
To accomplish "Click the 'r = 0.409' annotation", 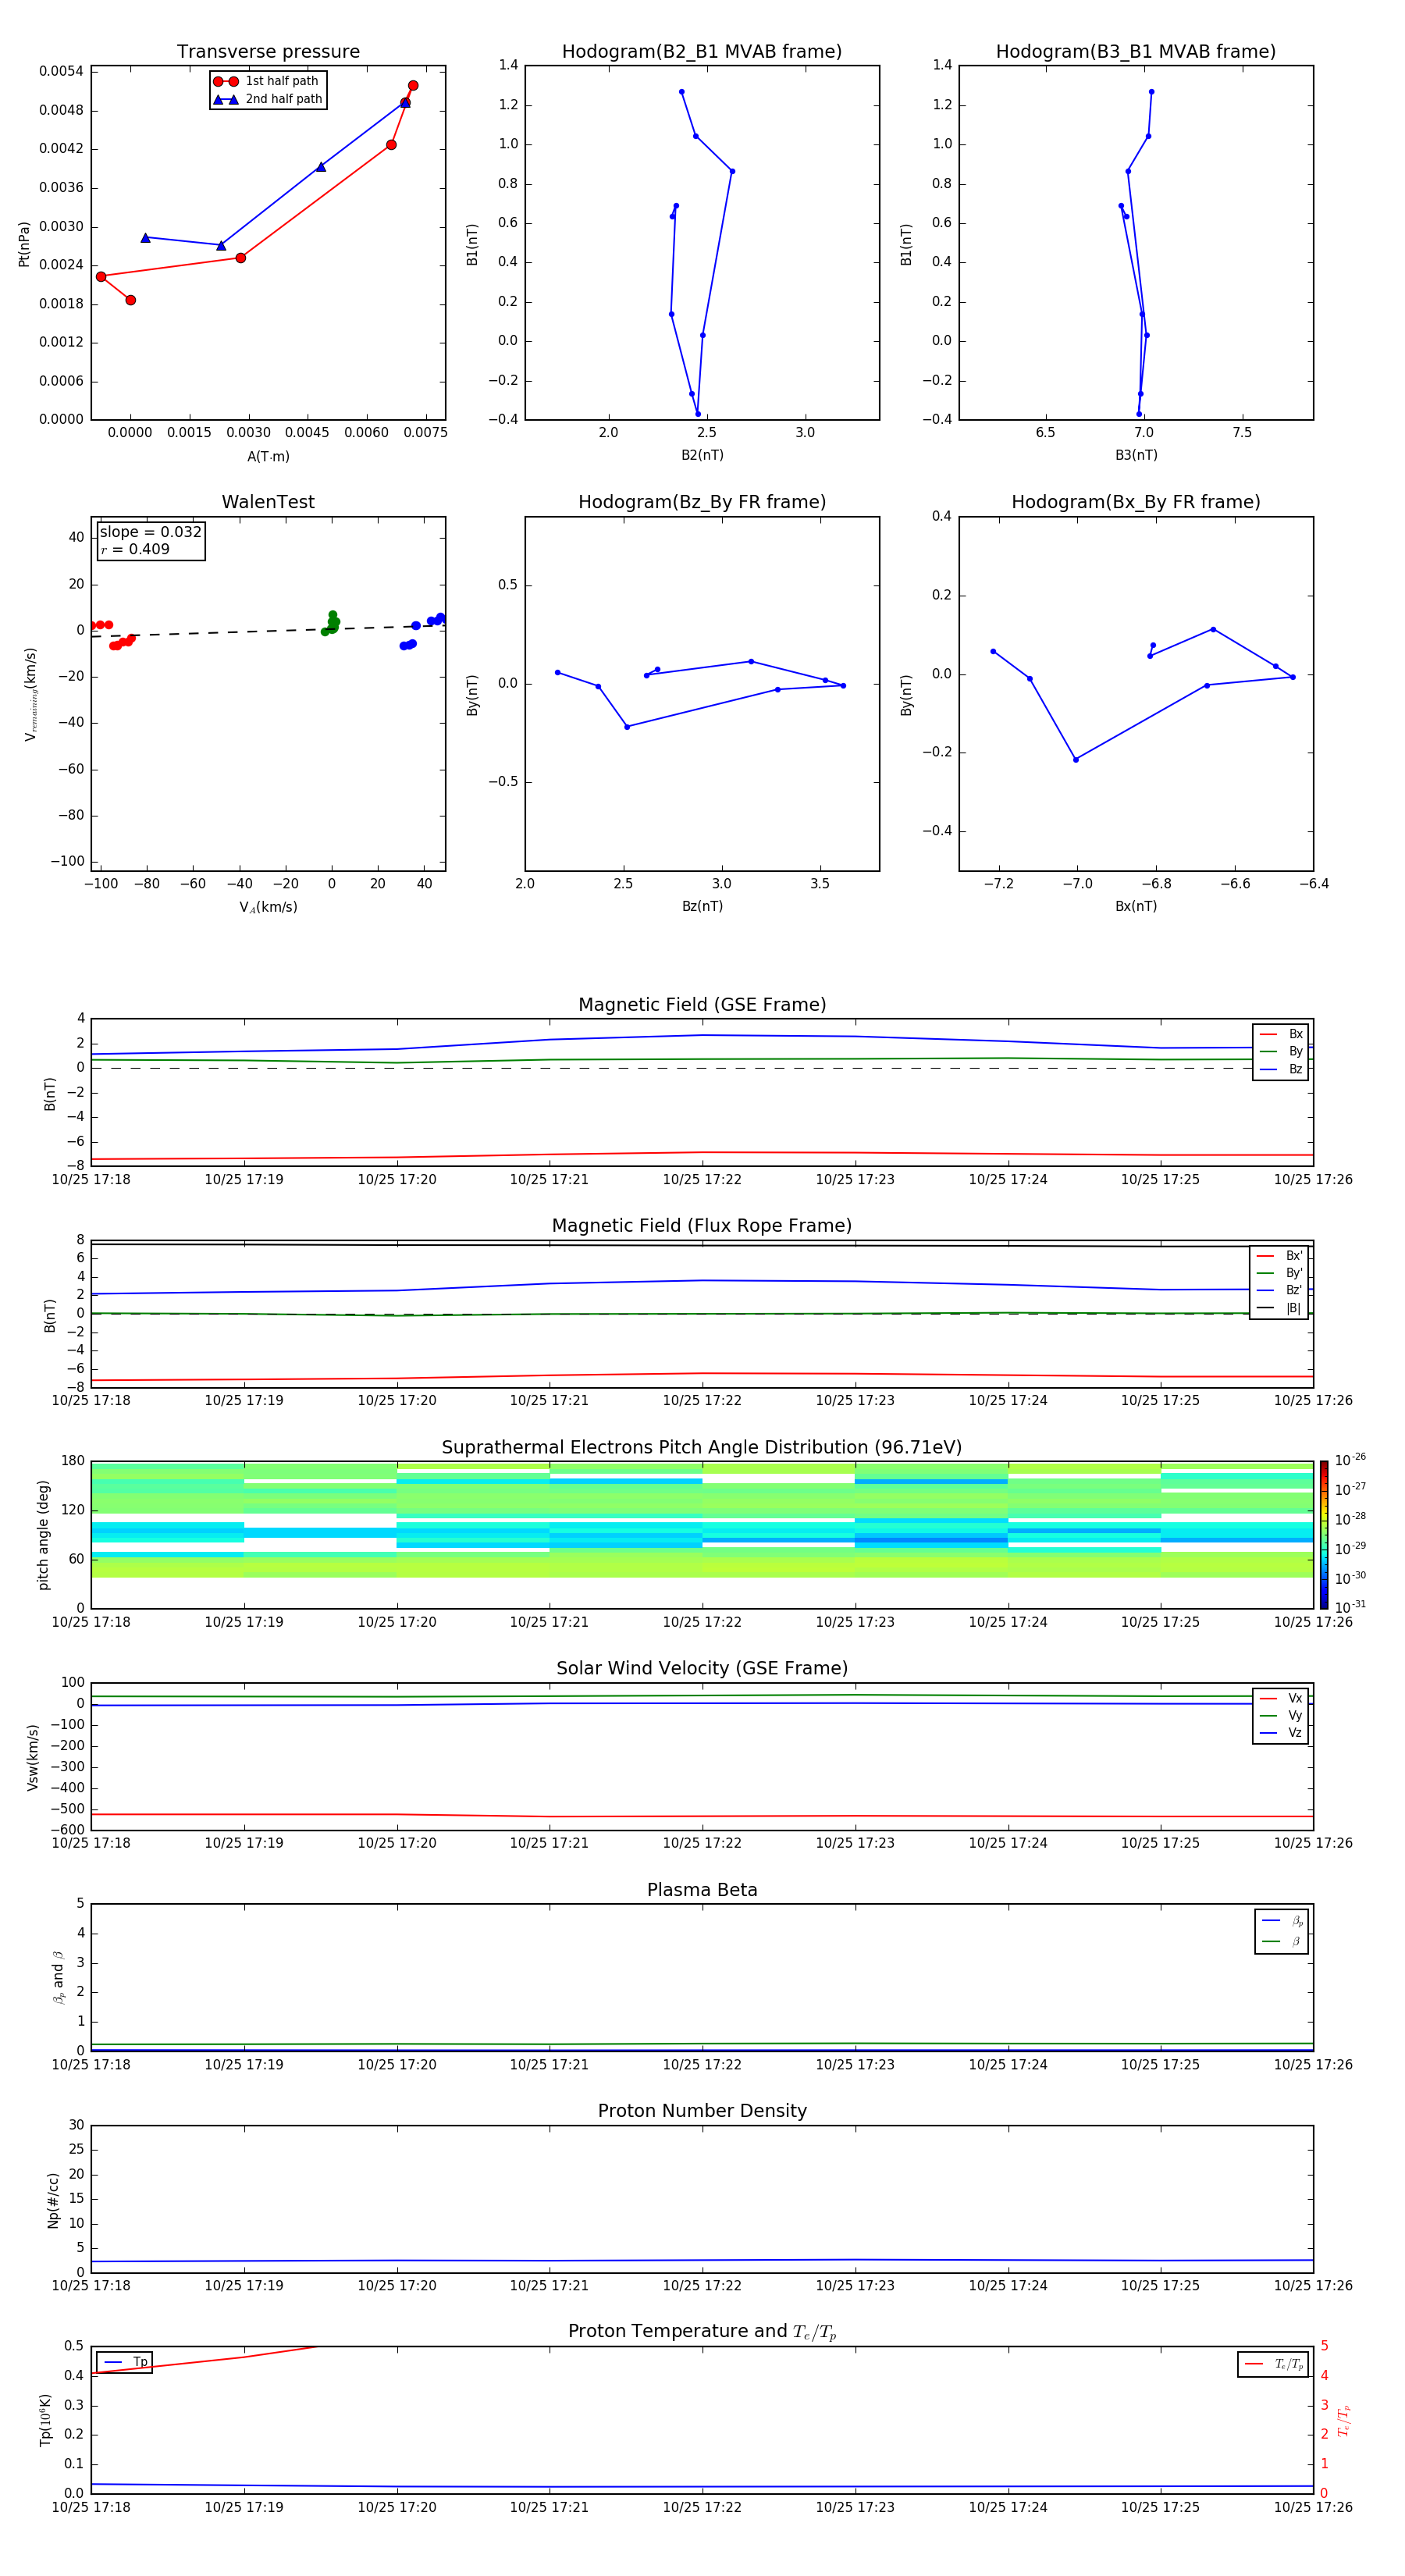I will (135, 549).
